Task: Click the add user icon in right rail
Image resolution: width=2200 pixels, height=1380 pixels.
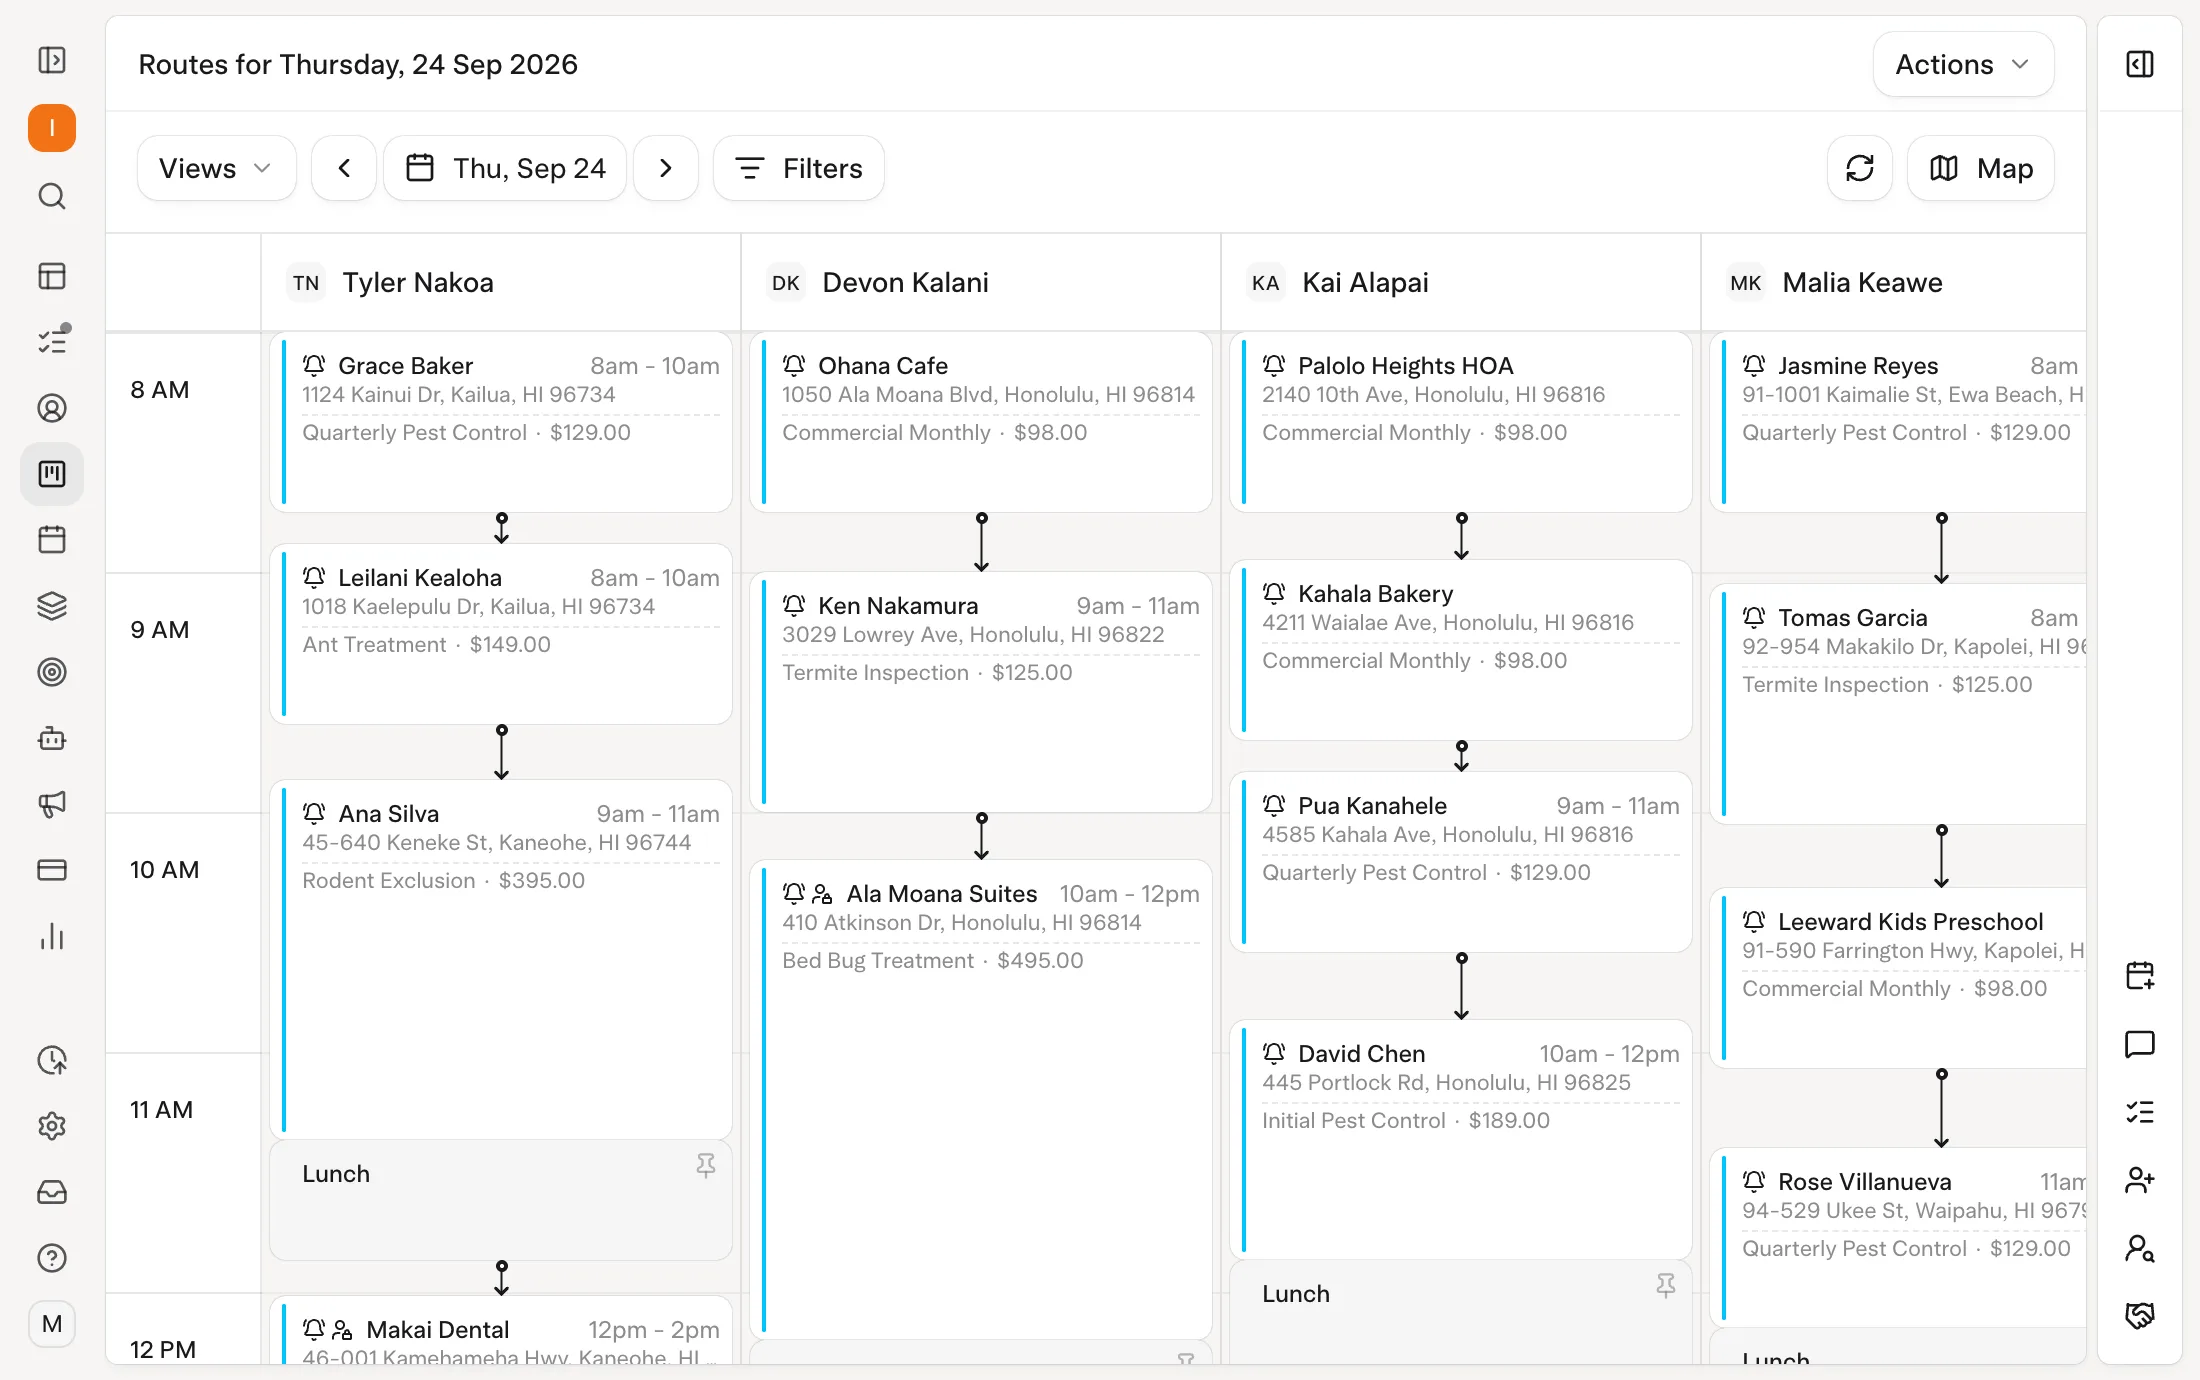Action: pyautogui.click(x=2140, y=1180)
